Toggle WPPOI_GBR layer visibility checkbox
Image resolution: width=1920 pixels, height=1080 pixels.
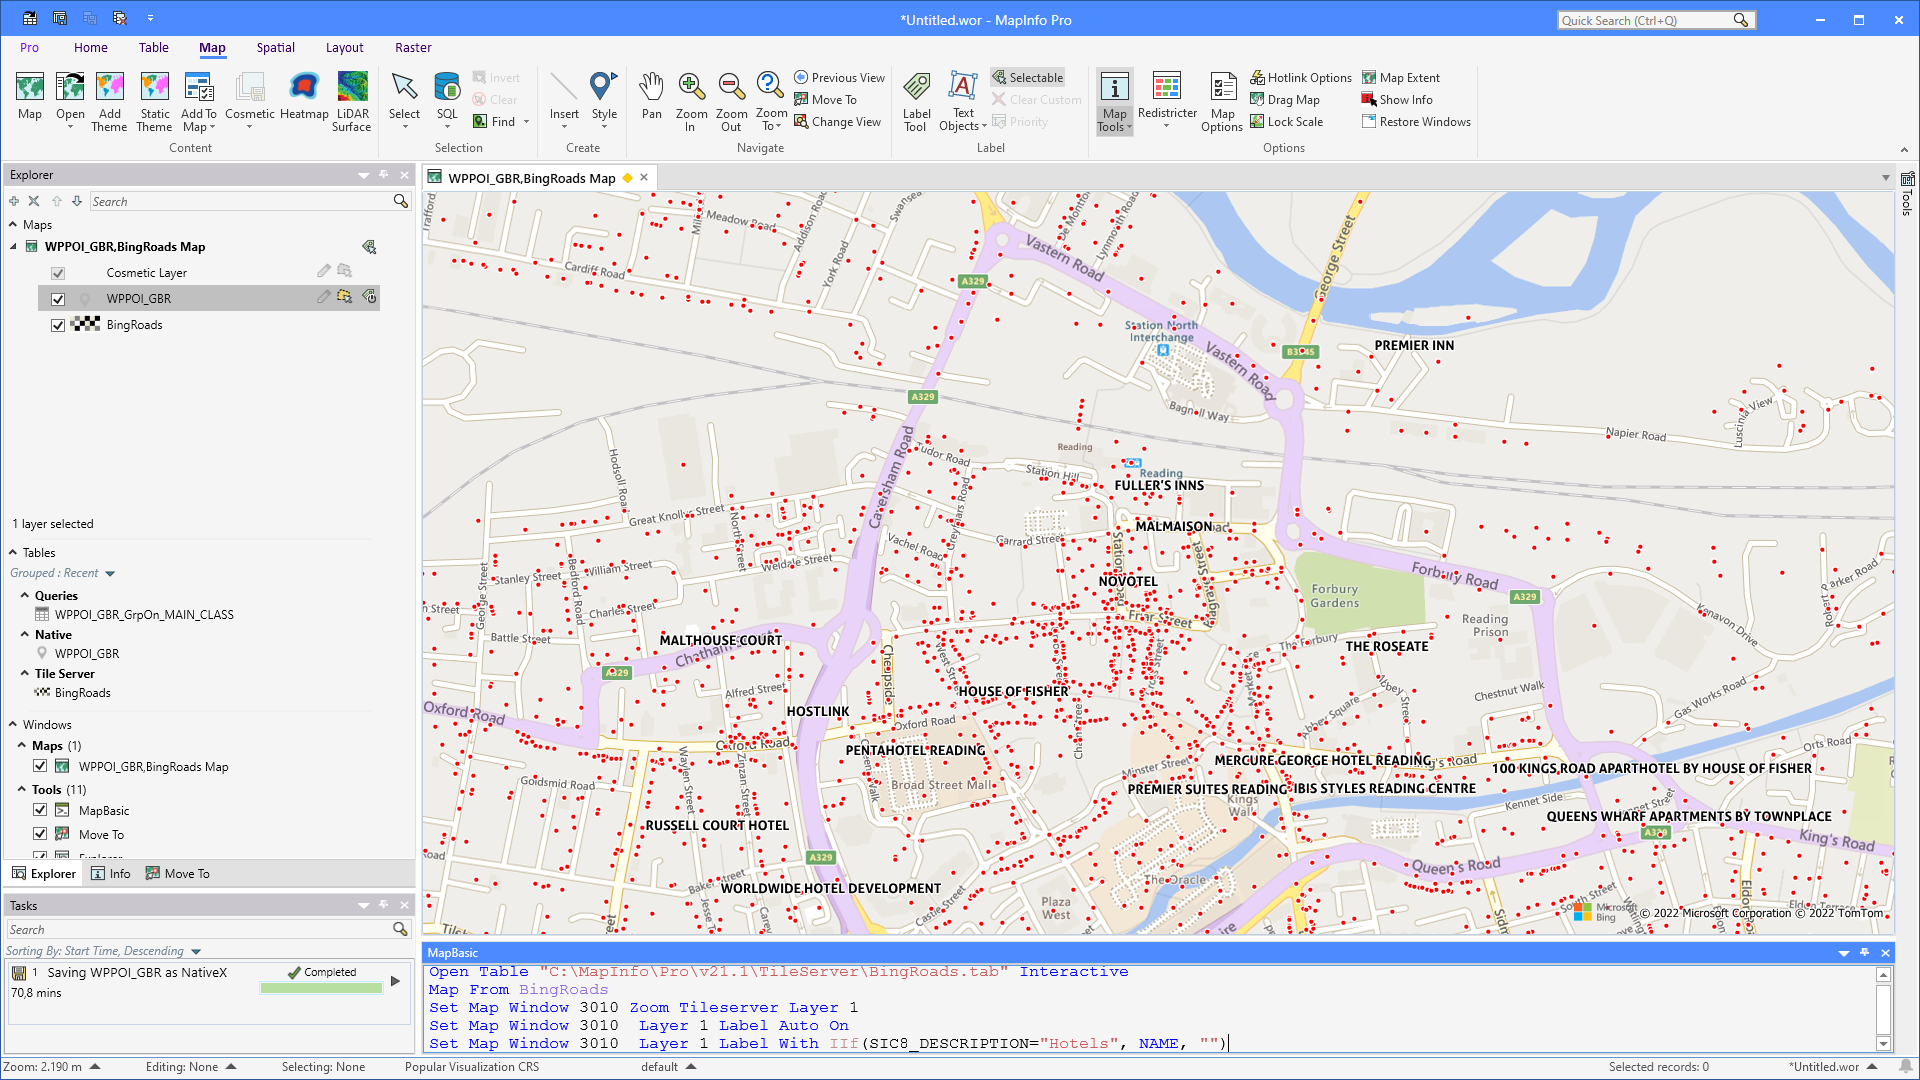[x=58, y=299]
